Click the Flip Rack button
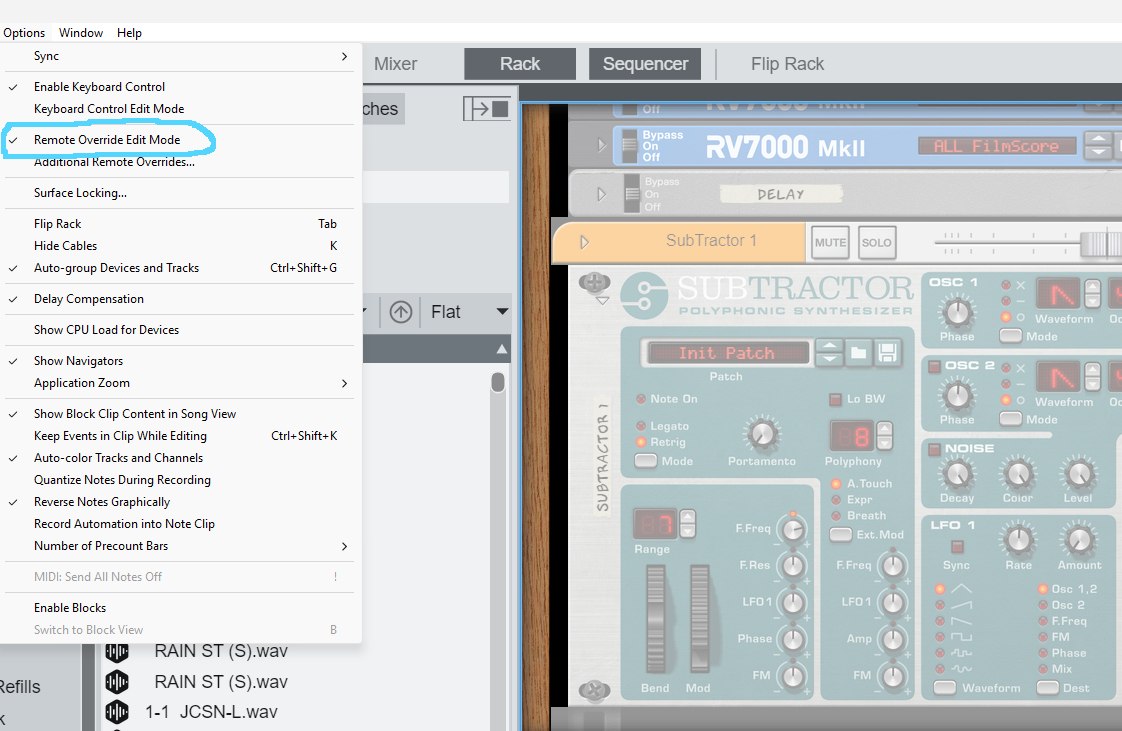The image size is (1122, 731). [x=787, y=64]
